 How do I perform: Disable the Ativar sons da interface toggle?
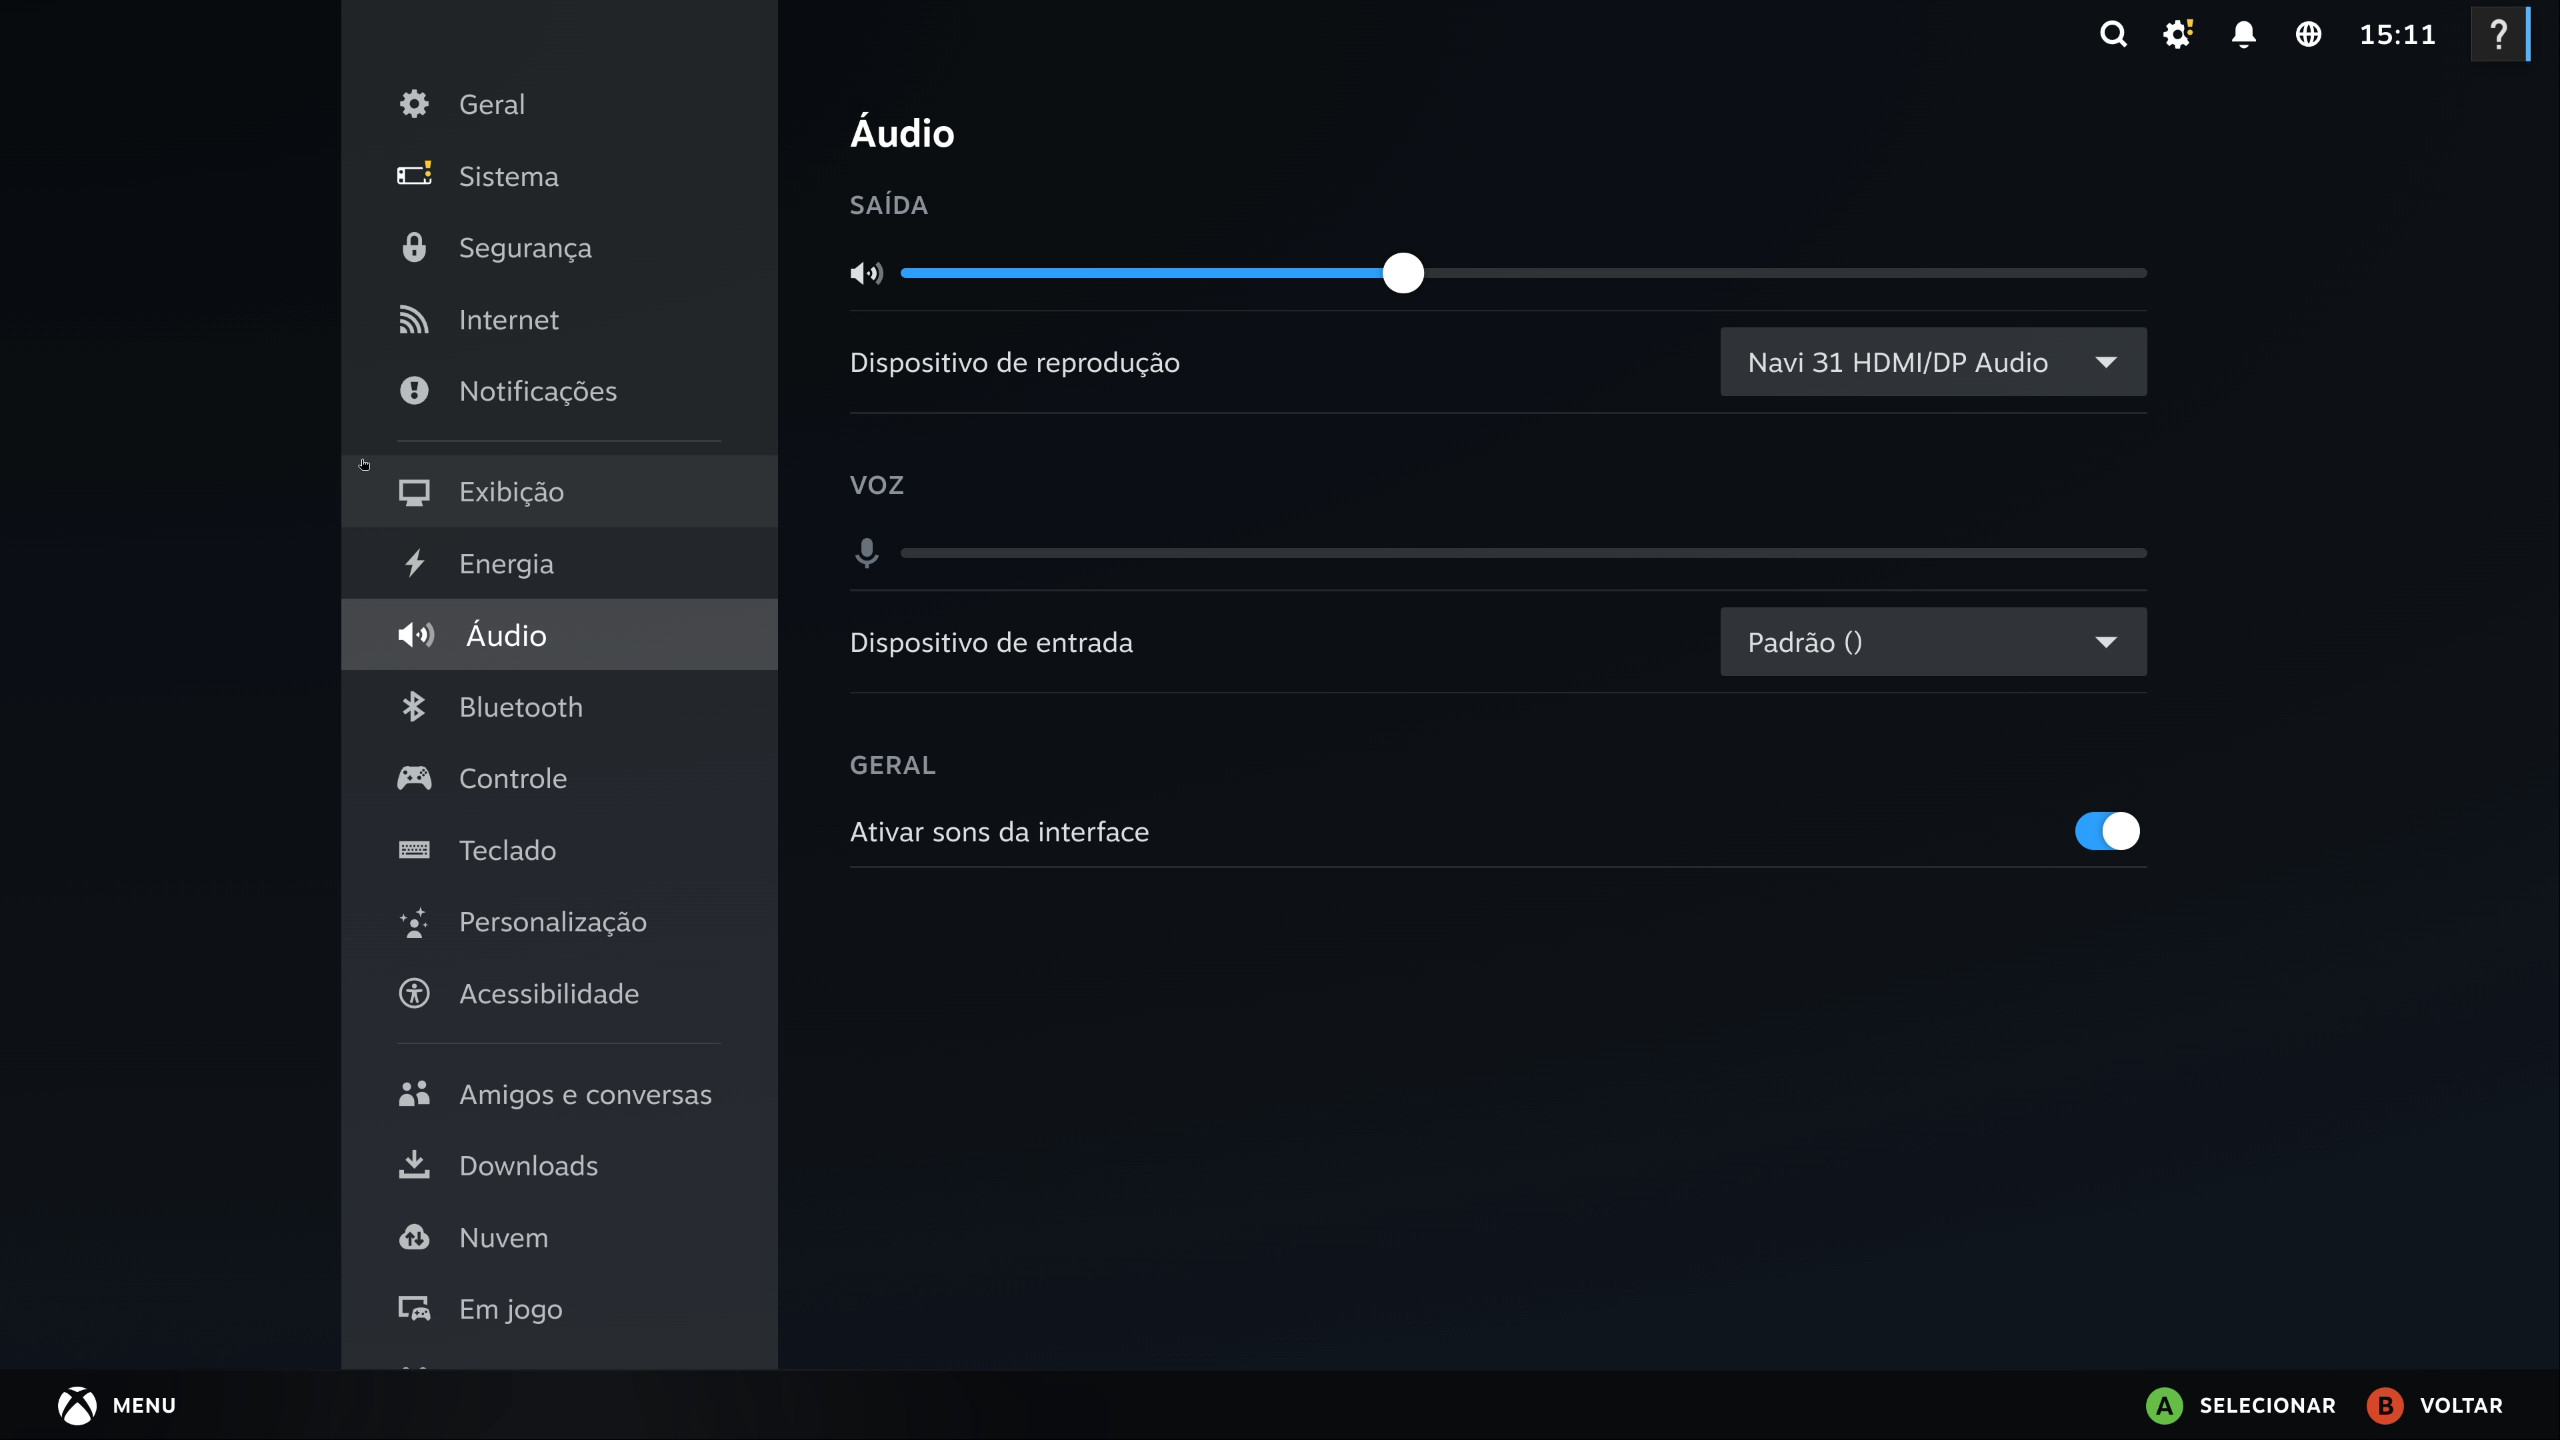[x=2106, y=831]
